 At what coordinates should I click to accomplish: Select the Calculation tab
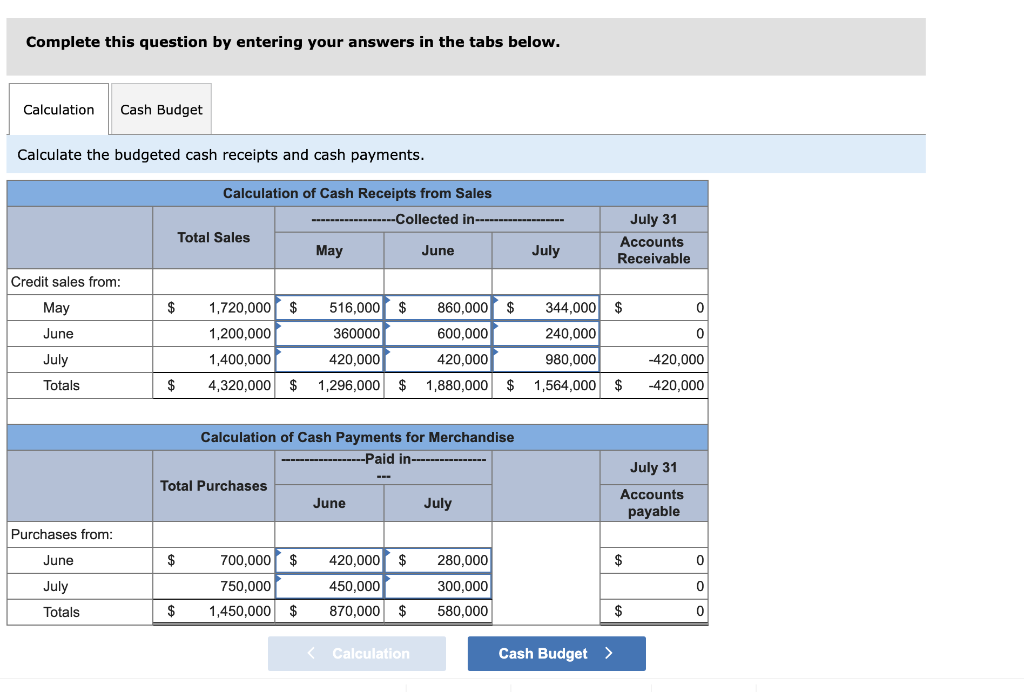click(57, 108)
